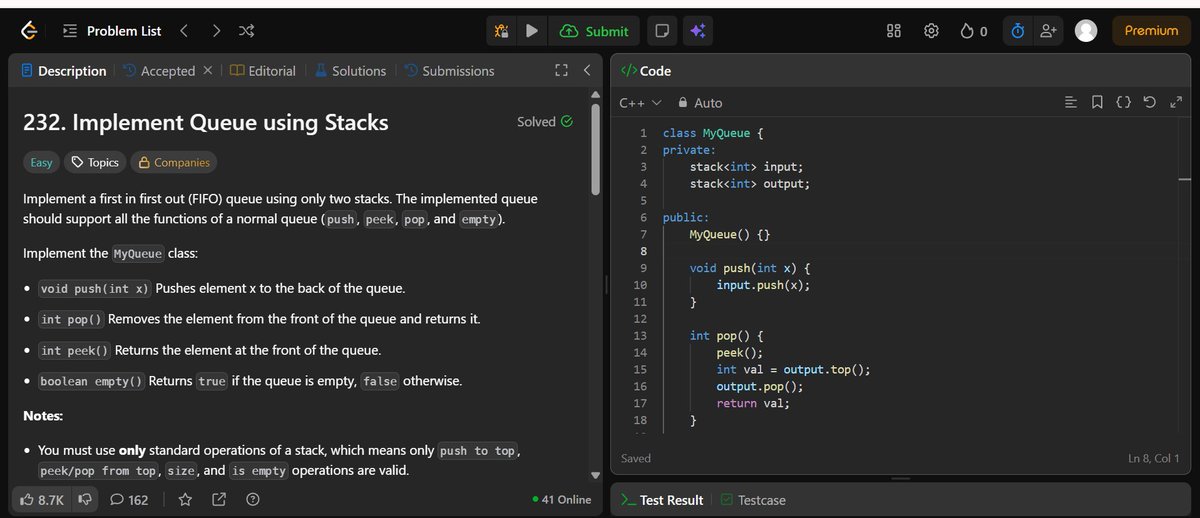Viewport: 1200px width, 518px height.
Task: Open the user profile avatar
Action: [x=1086, y=31]
